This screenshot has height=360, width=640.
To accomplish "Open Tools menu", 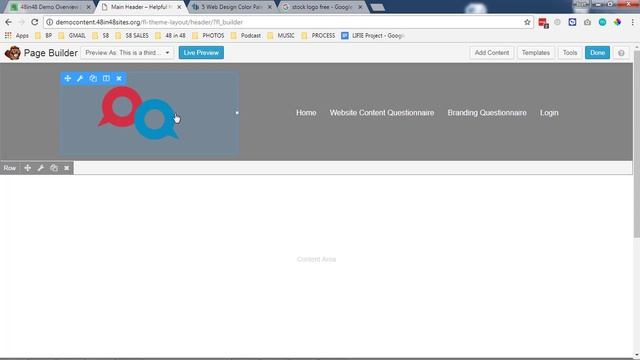I will (x=570, y=53).
